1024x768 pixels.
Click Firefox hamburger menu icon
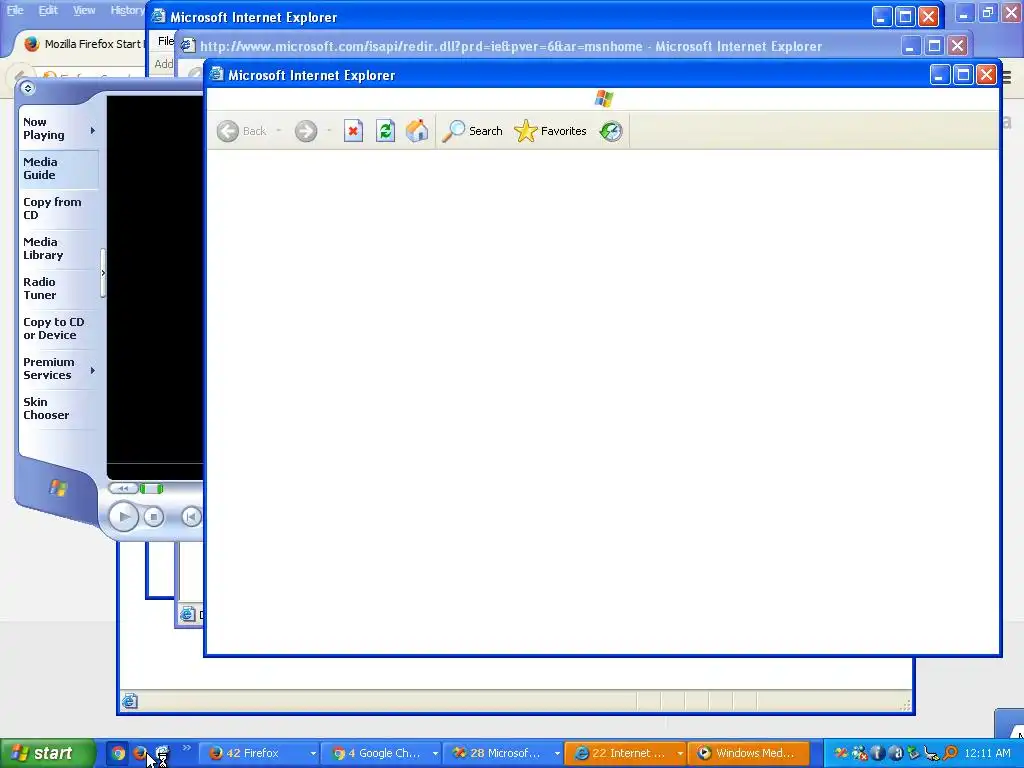(1007, 78)
